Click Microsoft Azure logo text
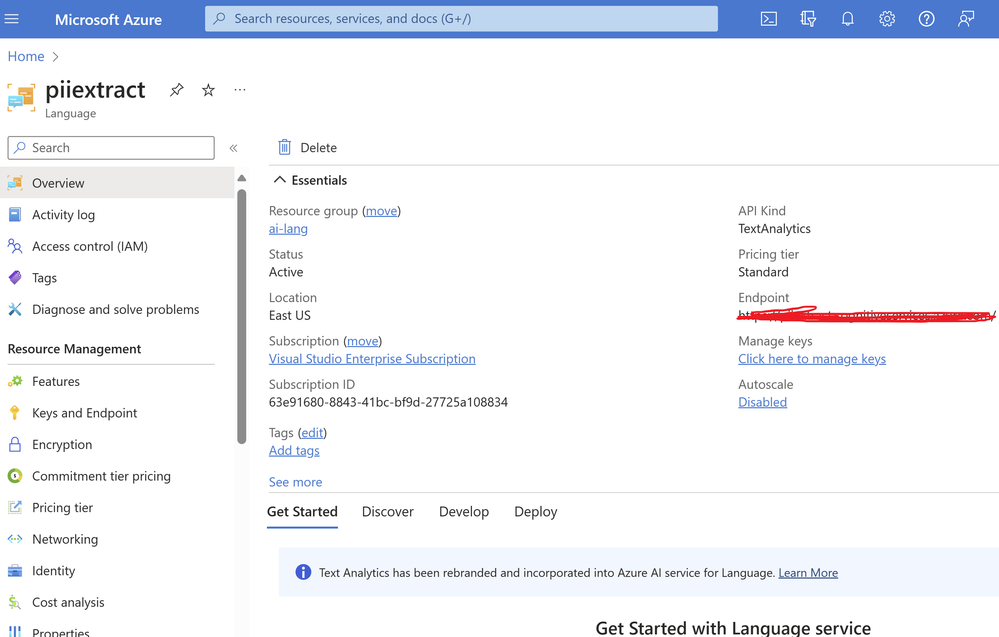 coord(108,20)
